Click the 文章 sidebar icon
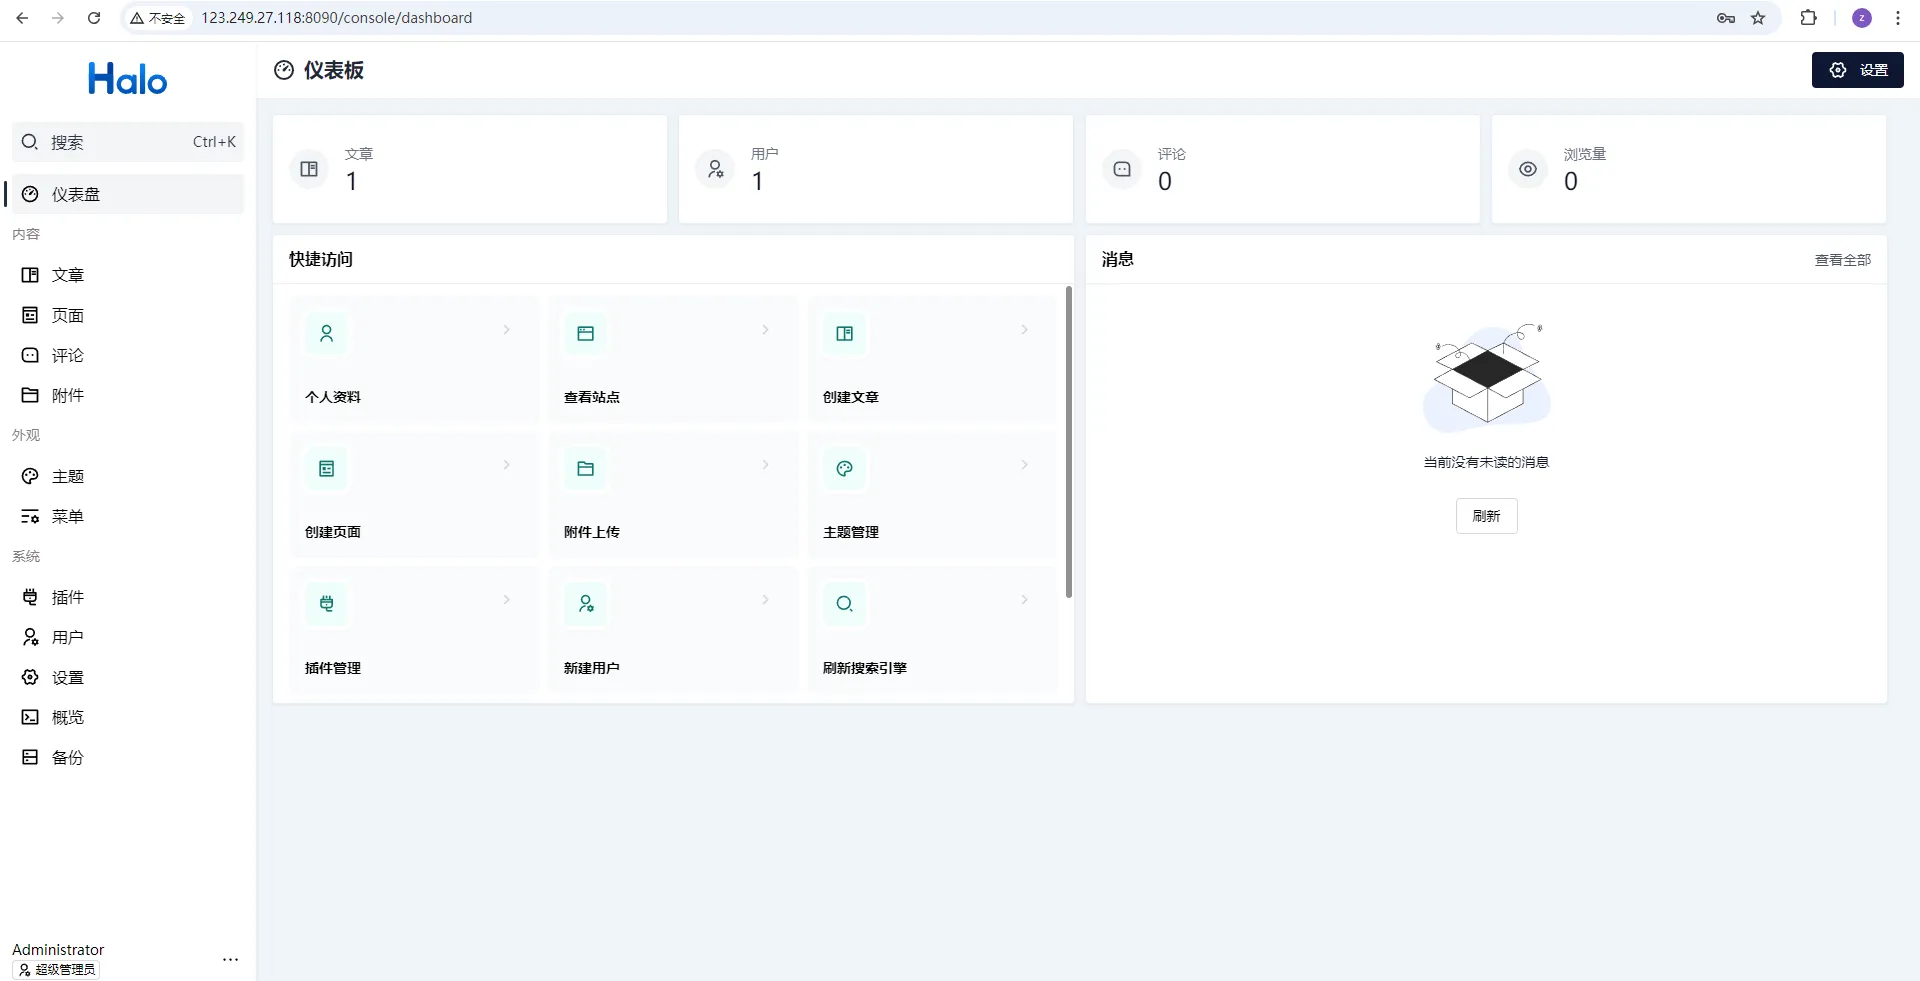The image size is (1920, 981). click(x=30, y=275)
